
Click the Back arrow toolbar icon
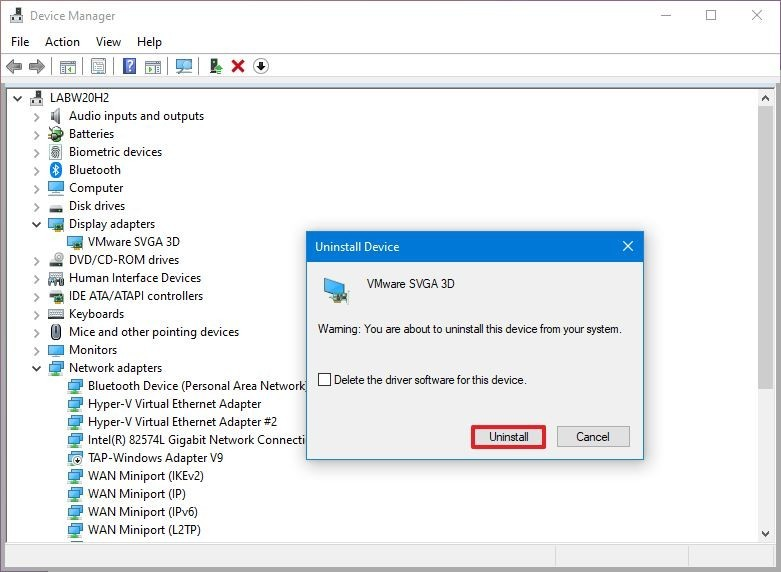[14, 66]
